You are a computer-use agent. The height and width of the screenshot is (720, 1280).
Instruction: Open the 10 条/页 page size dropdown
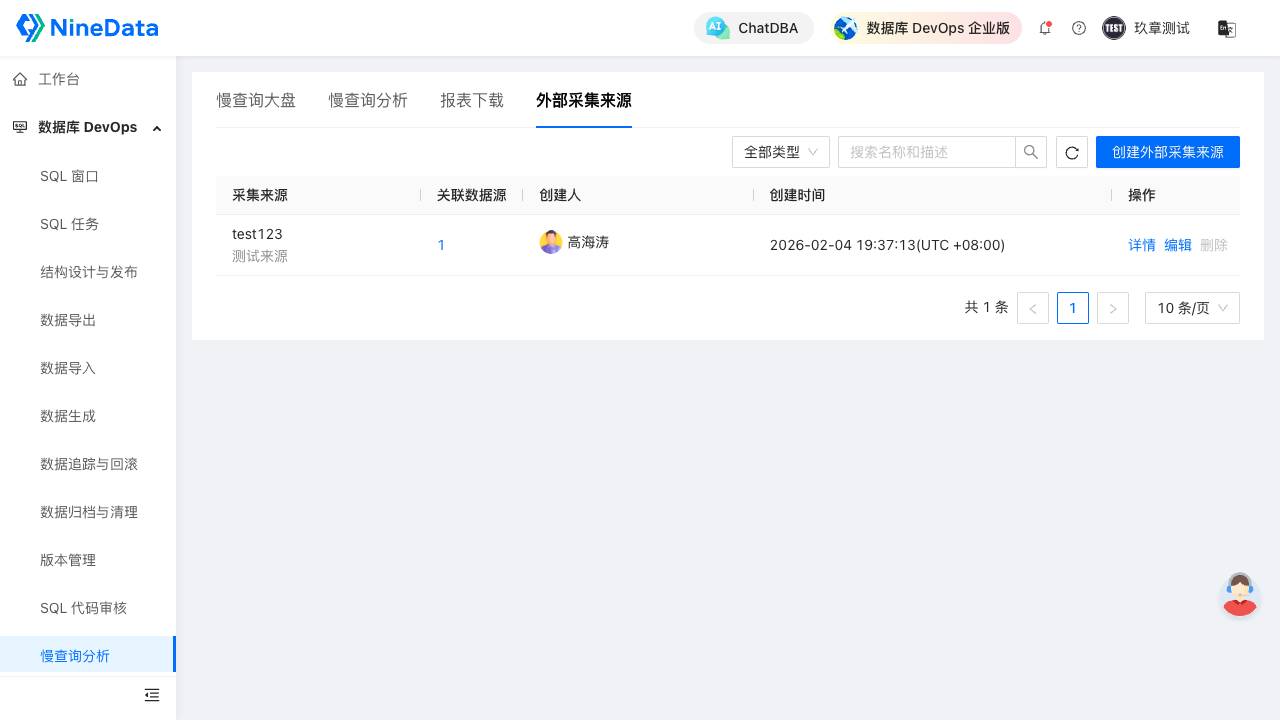pos(1192,308)
